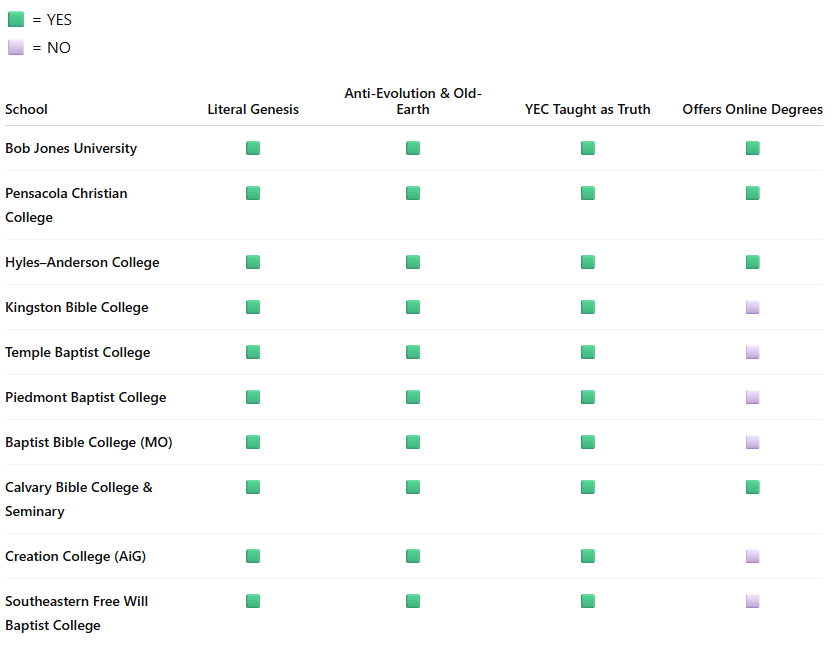Screen dimensions: 834x648
Task: Click Piedmont Baptist College Anti-Evolution green square
Action: tap(413, 397)
